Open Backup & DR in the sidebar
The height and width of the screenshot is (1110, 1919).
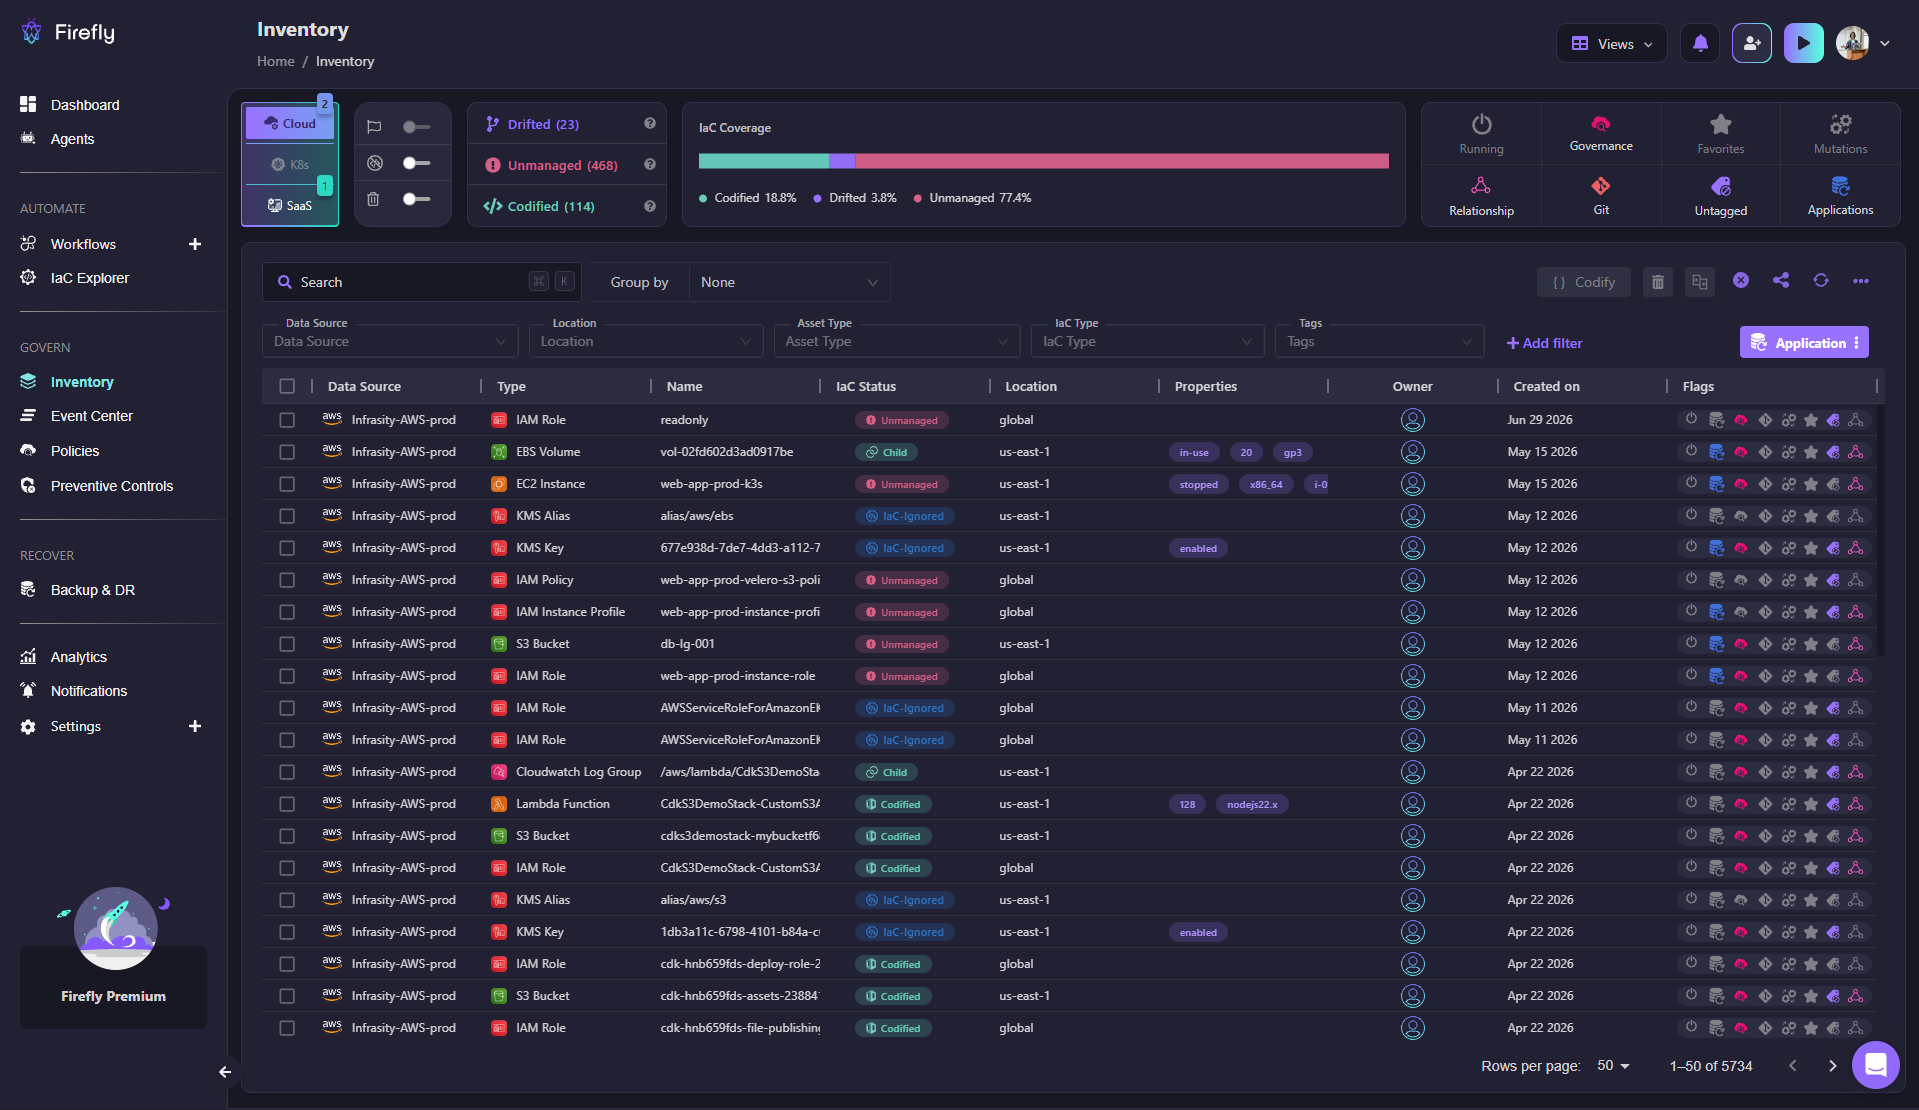coord(93,590)
